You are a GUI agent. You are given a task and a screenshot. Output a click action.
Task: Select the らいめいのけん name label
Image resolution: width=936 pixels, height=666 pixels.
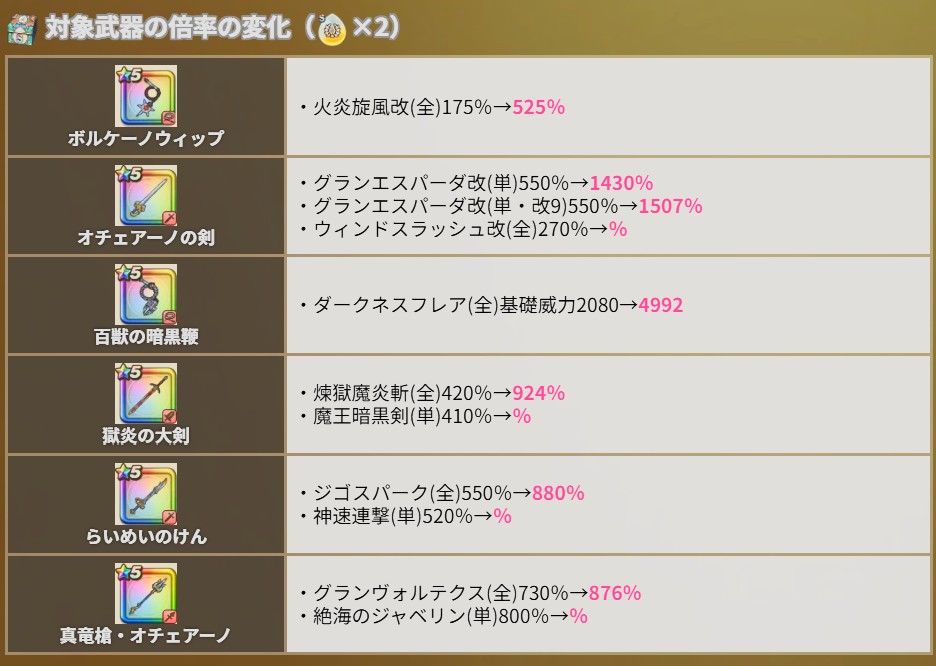tap(146, 536)
